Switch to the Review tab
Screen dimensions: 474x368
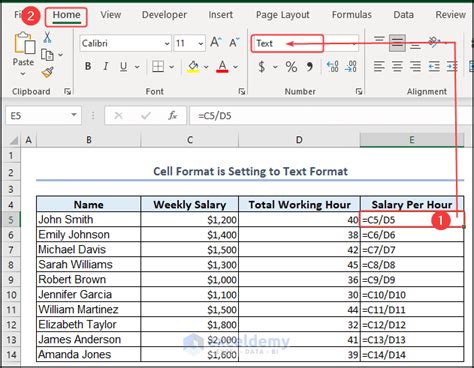(x=450, y=15)
